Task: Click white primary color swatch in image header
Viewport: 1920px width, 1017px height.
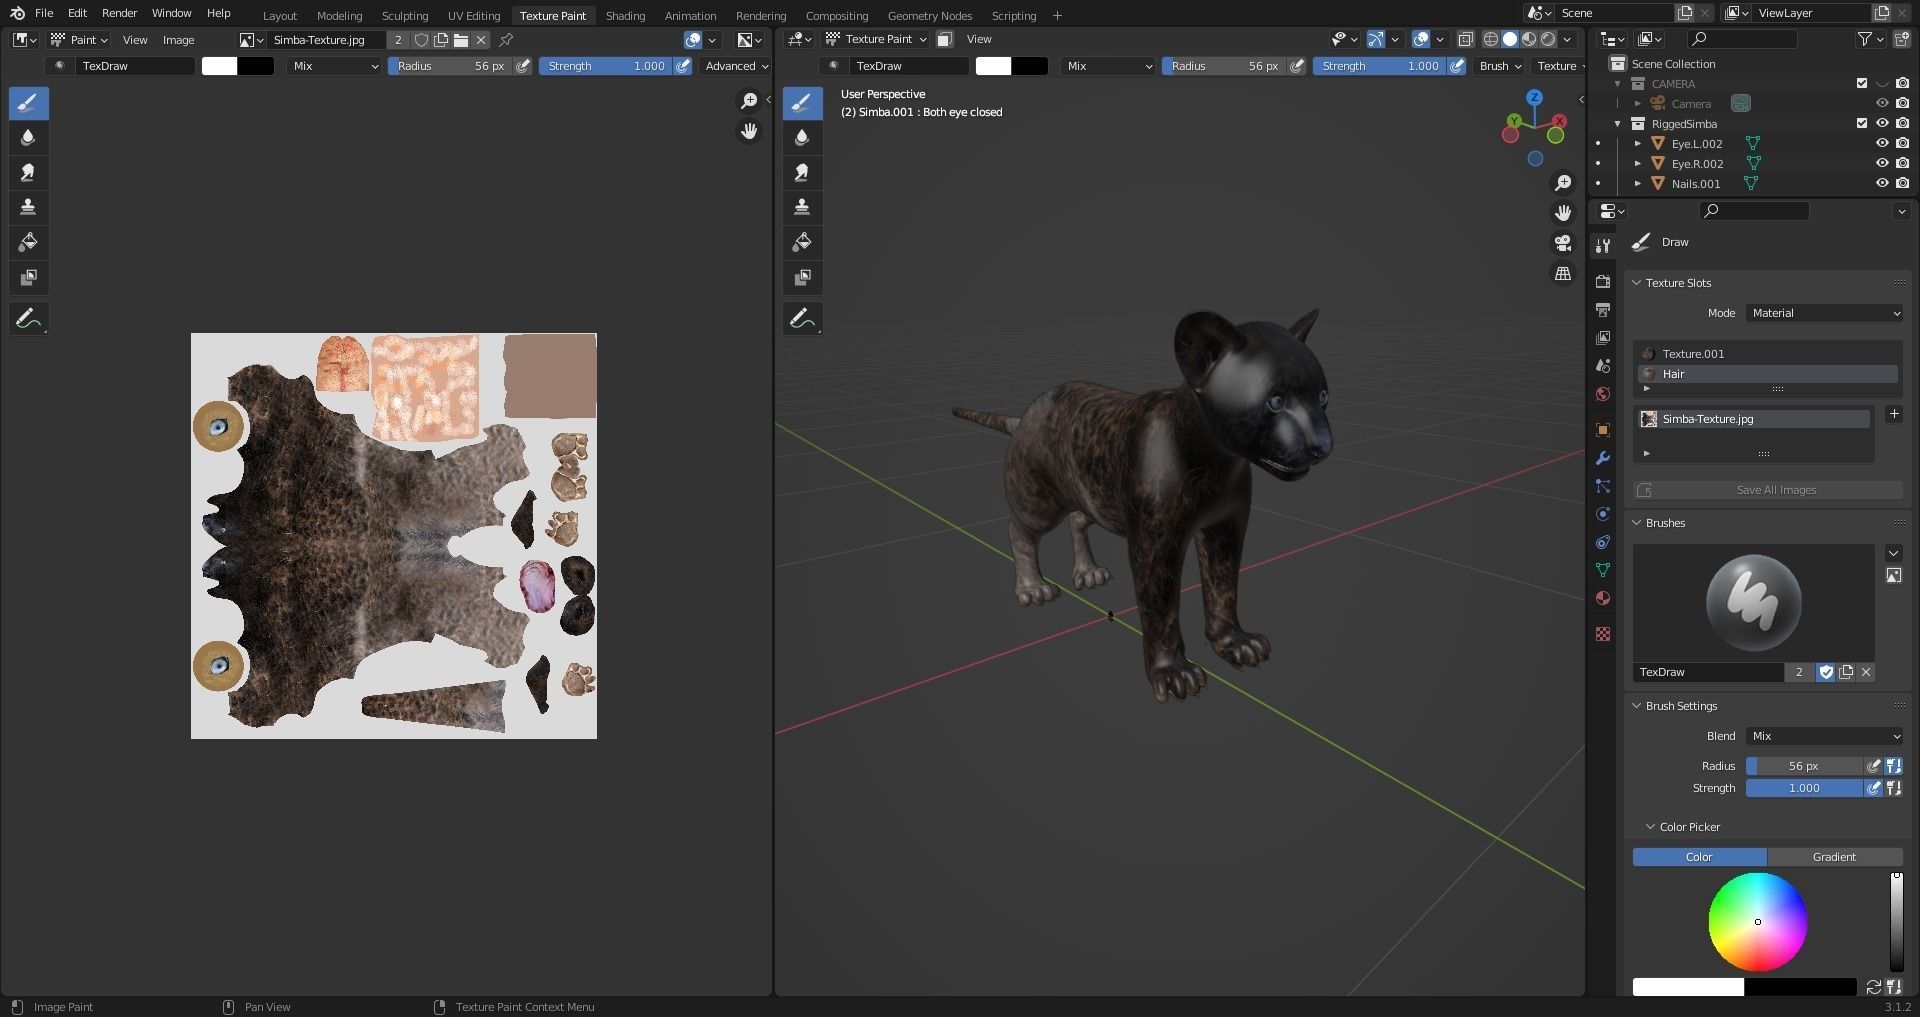Action: pos(219,66)
